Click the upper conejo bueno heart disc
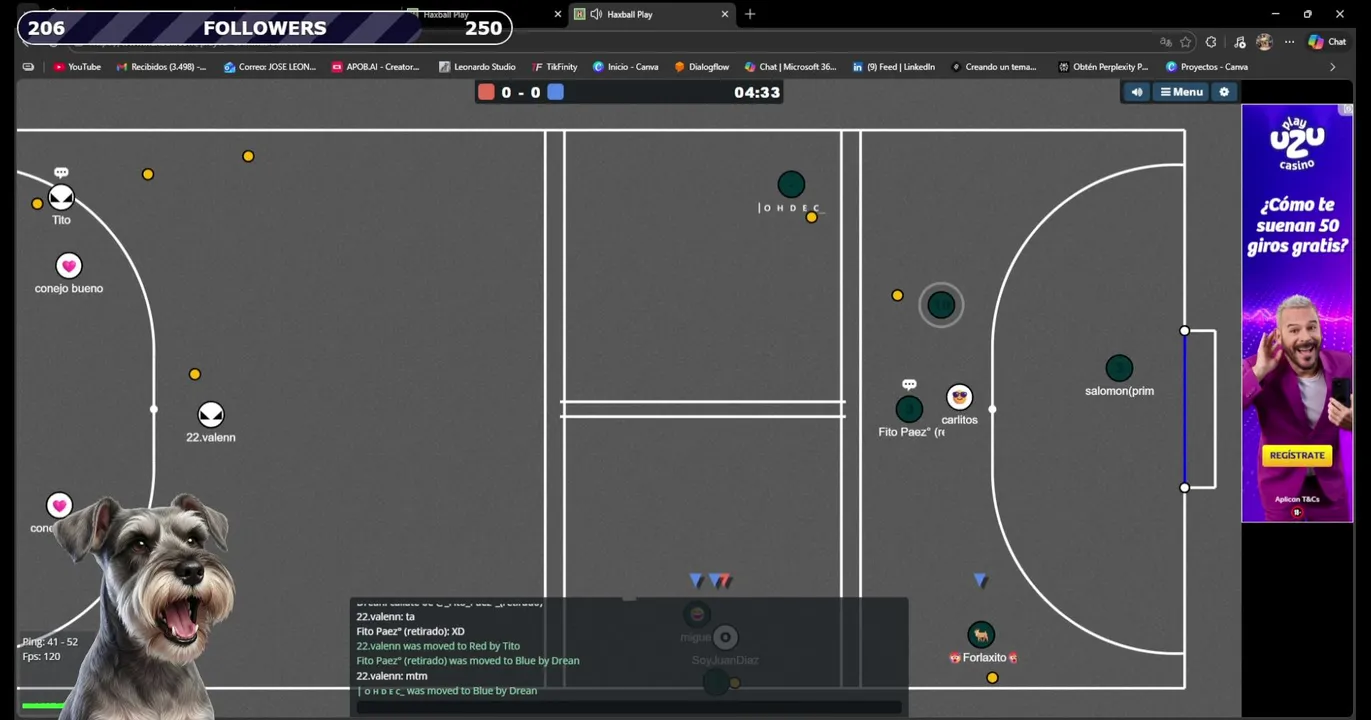The height and width of the screenshot is (720, 1371). point(69,265)
